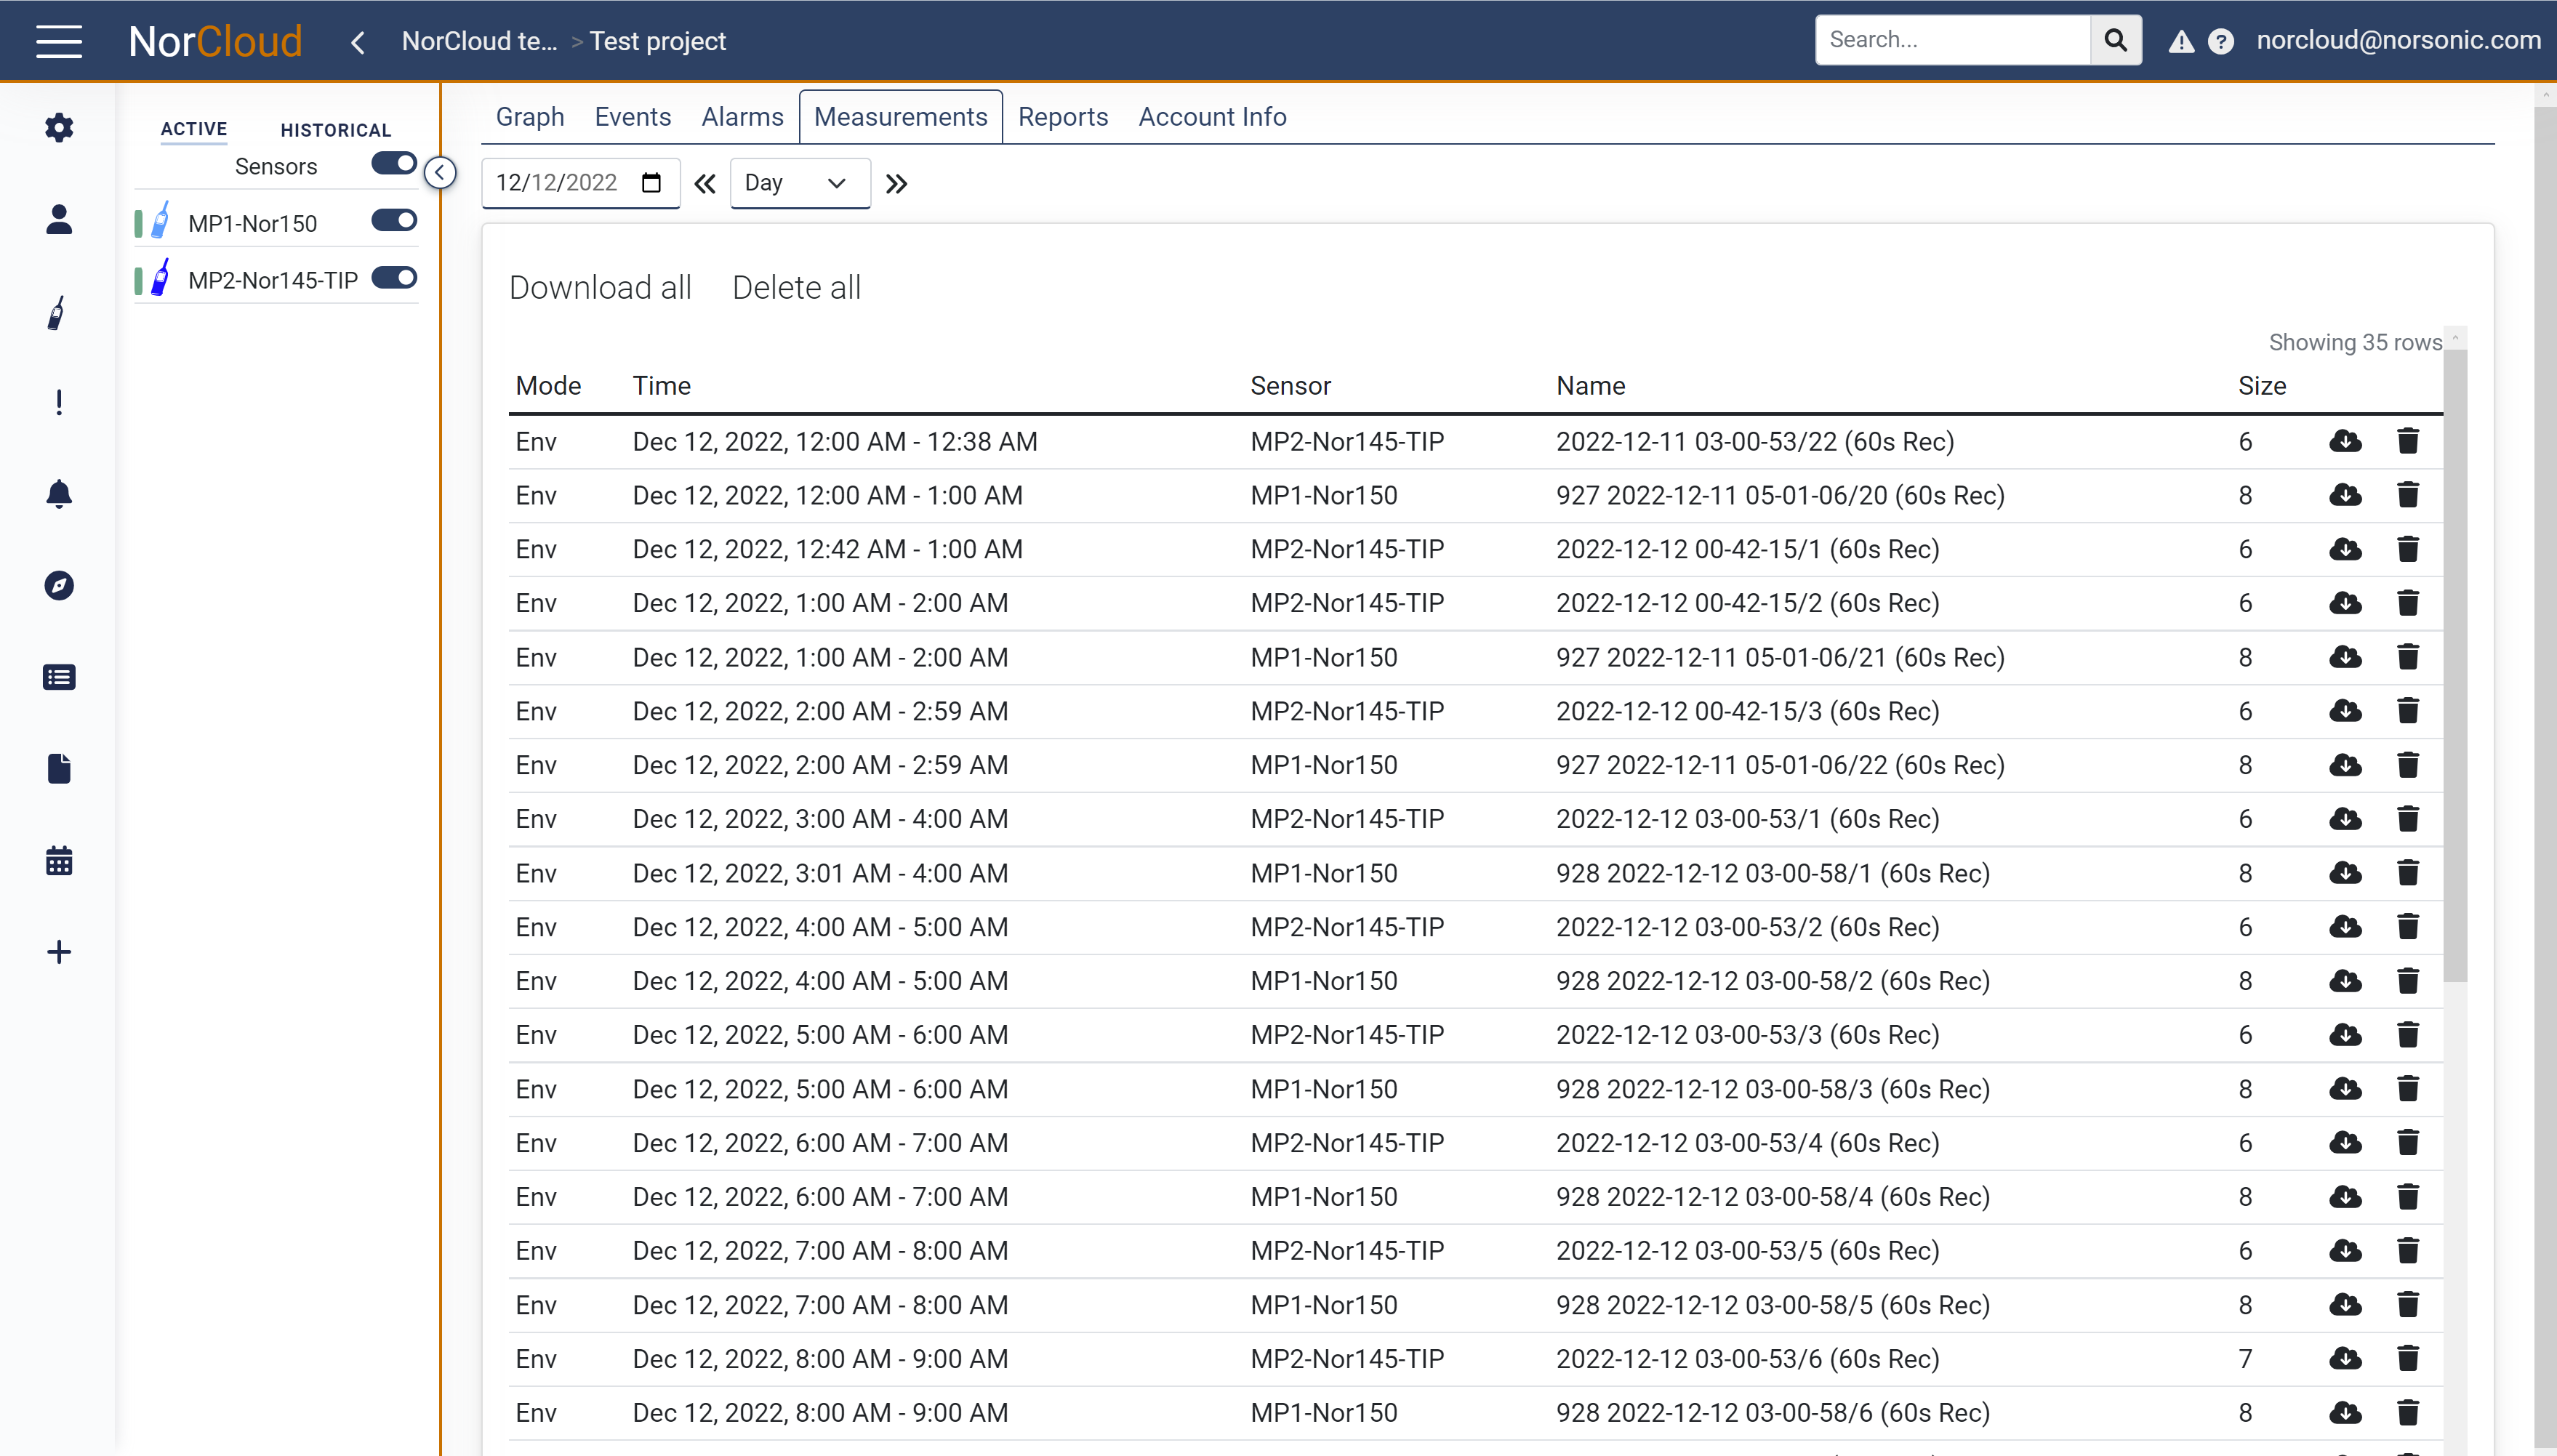Delete measurement 927 2022-12-11 05-01-06/20

[x=2408, y=495]
